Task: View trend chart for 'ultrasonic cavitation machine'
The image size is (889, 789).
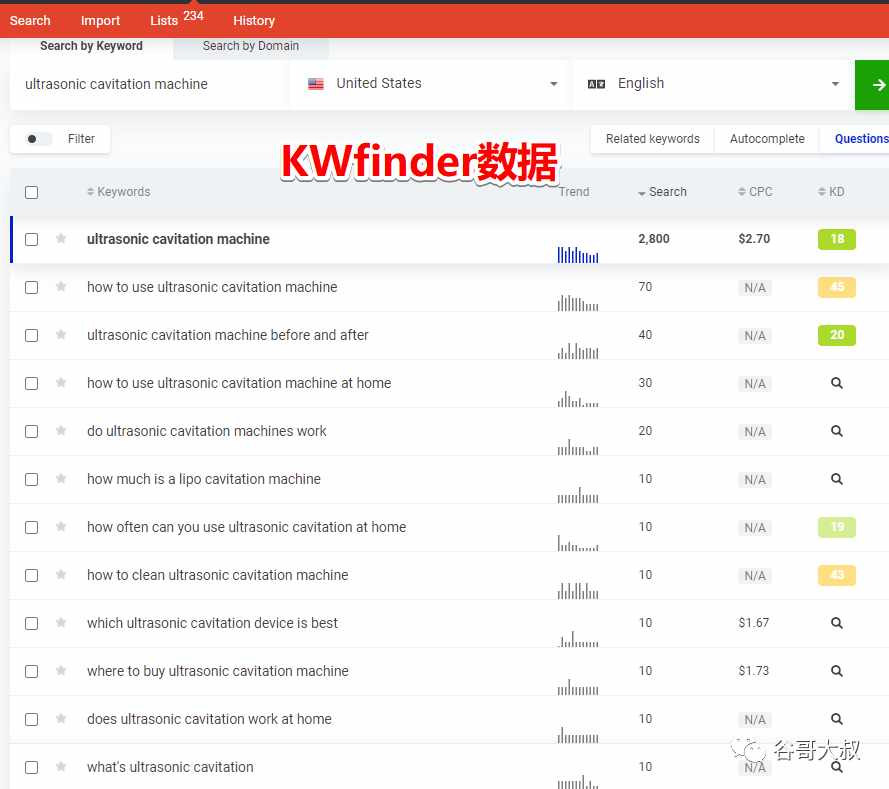Action: point(578,255)
